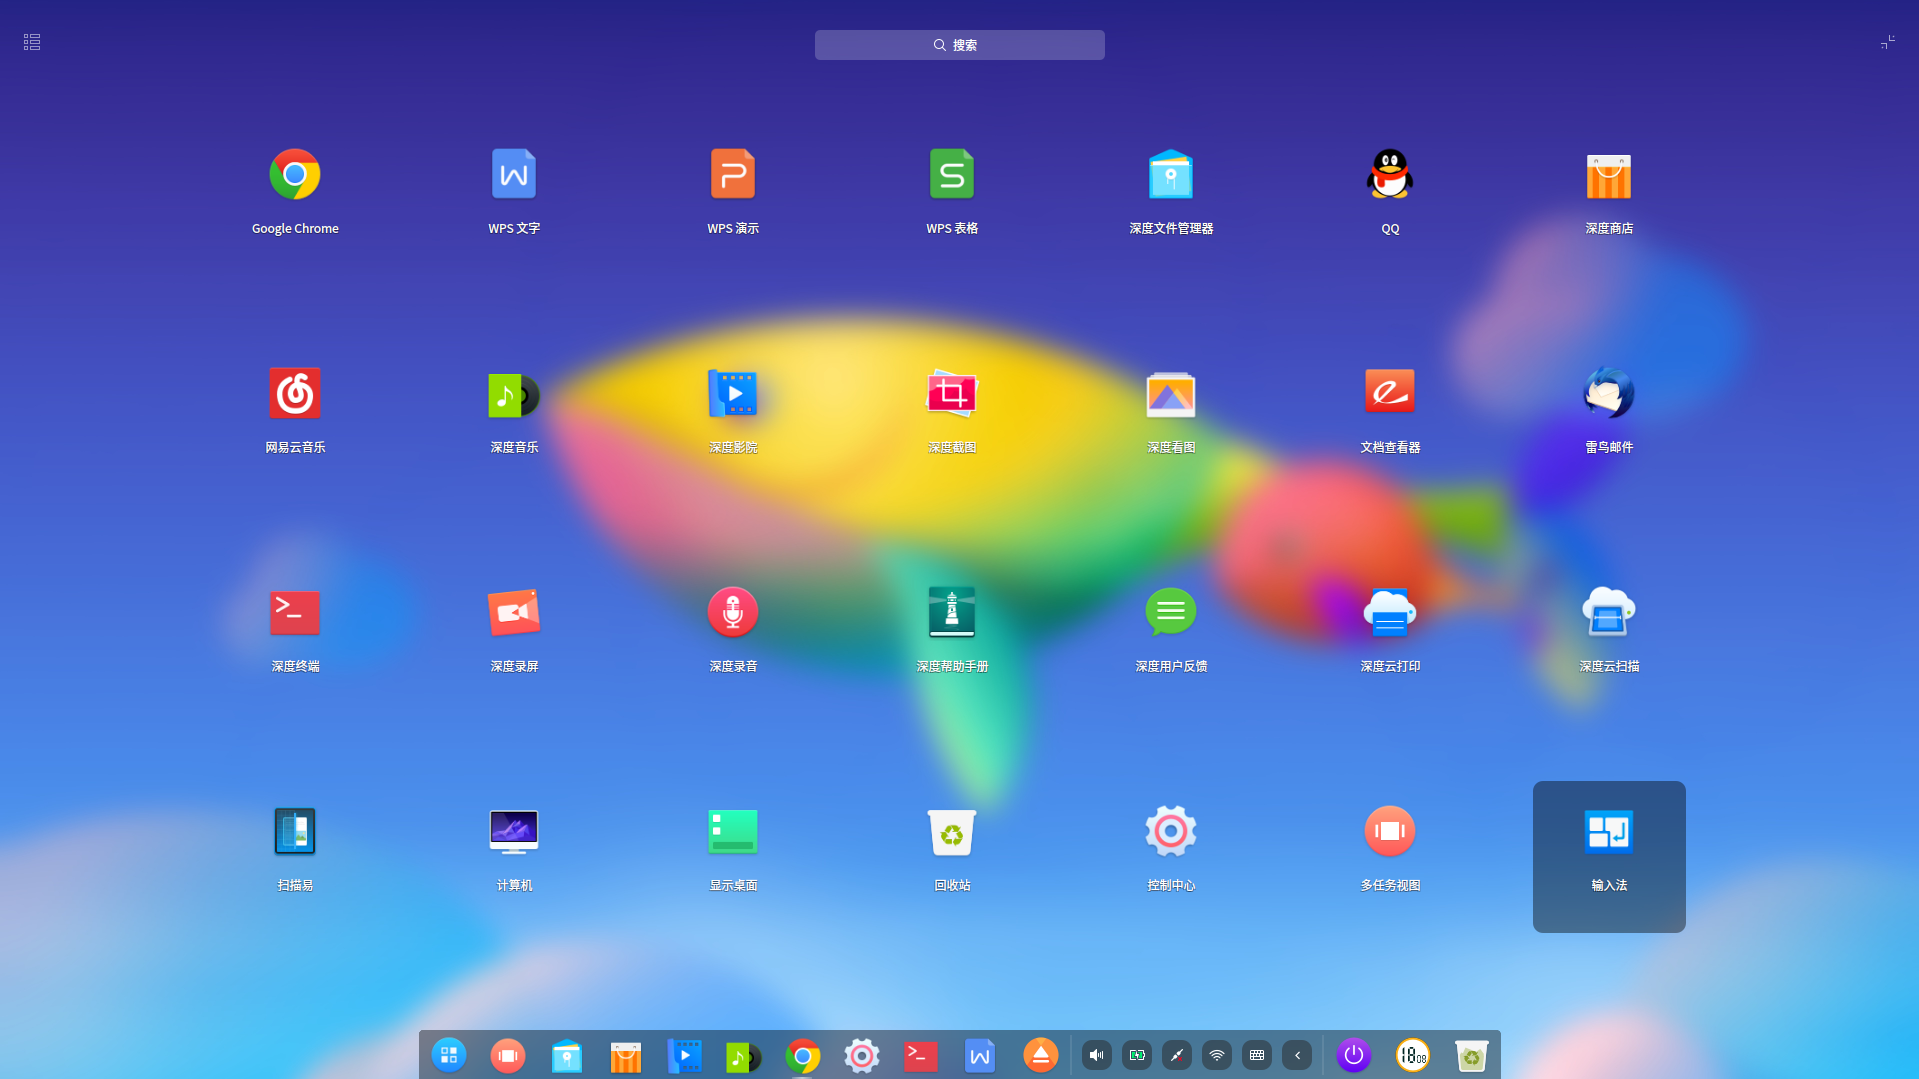Open 深度云打印 cloud print app
The width and height of the screenshot is (1919, 1079).
1389,613
